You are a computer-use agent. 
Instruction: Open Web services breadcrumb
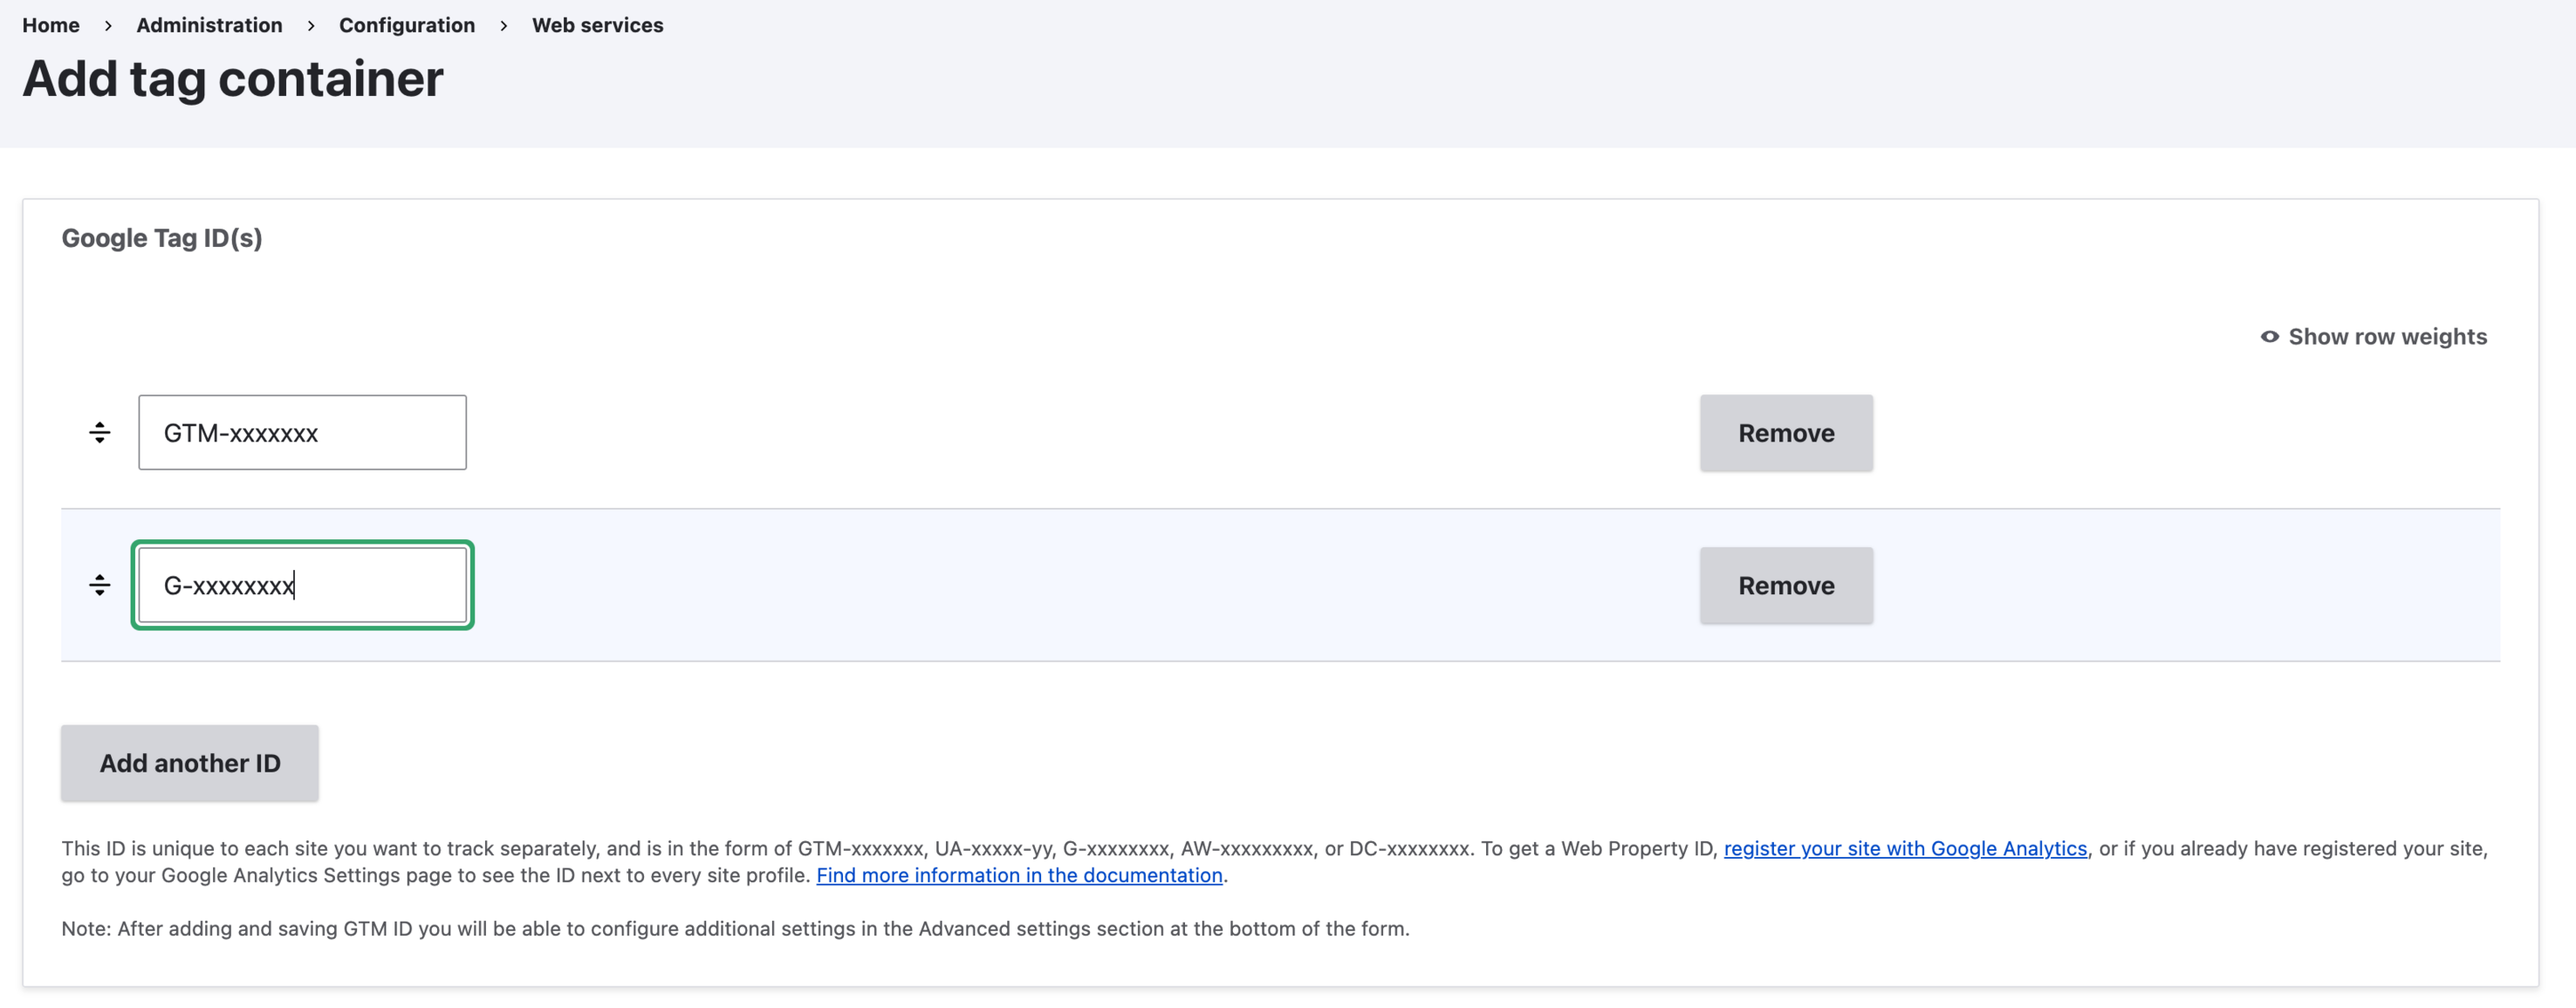[x=597, y=25]
